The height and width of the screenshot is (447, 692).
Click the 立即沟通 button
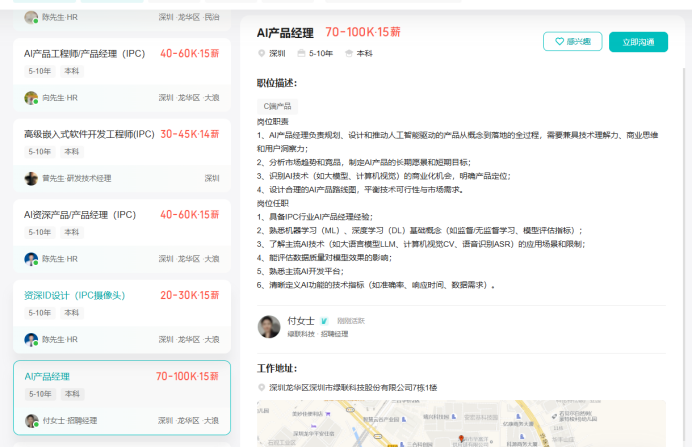[638, 41]
